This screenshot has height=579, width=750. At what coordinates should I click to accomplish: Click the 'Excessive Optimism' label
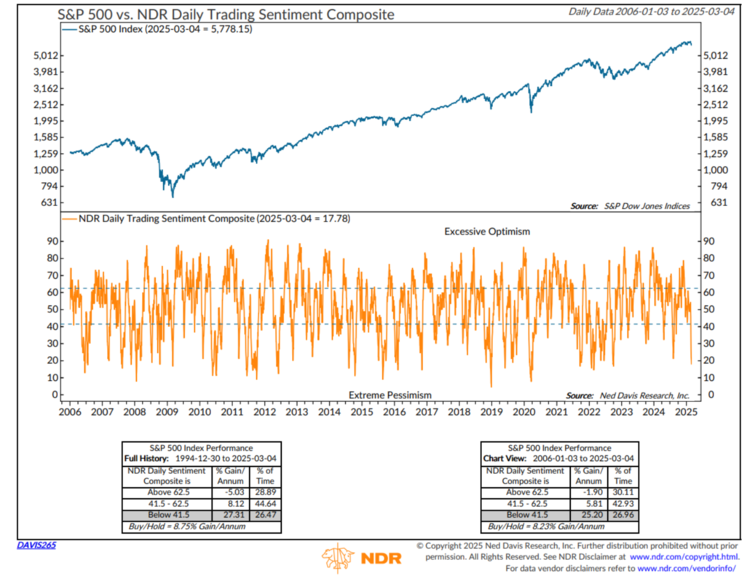(x=488, y=231)
